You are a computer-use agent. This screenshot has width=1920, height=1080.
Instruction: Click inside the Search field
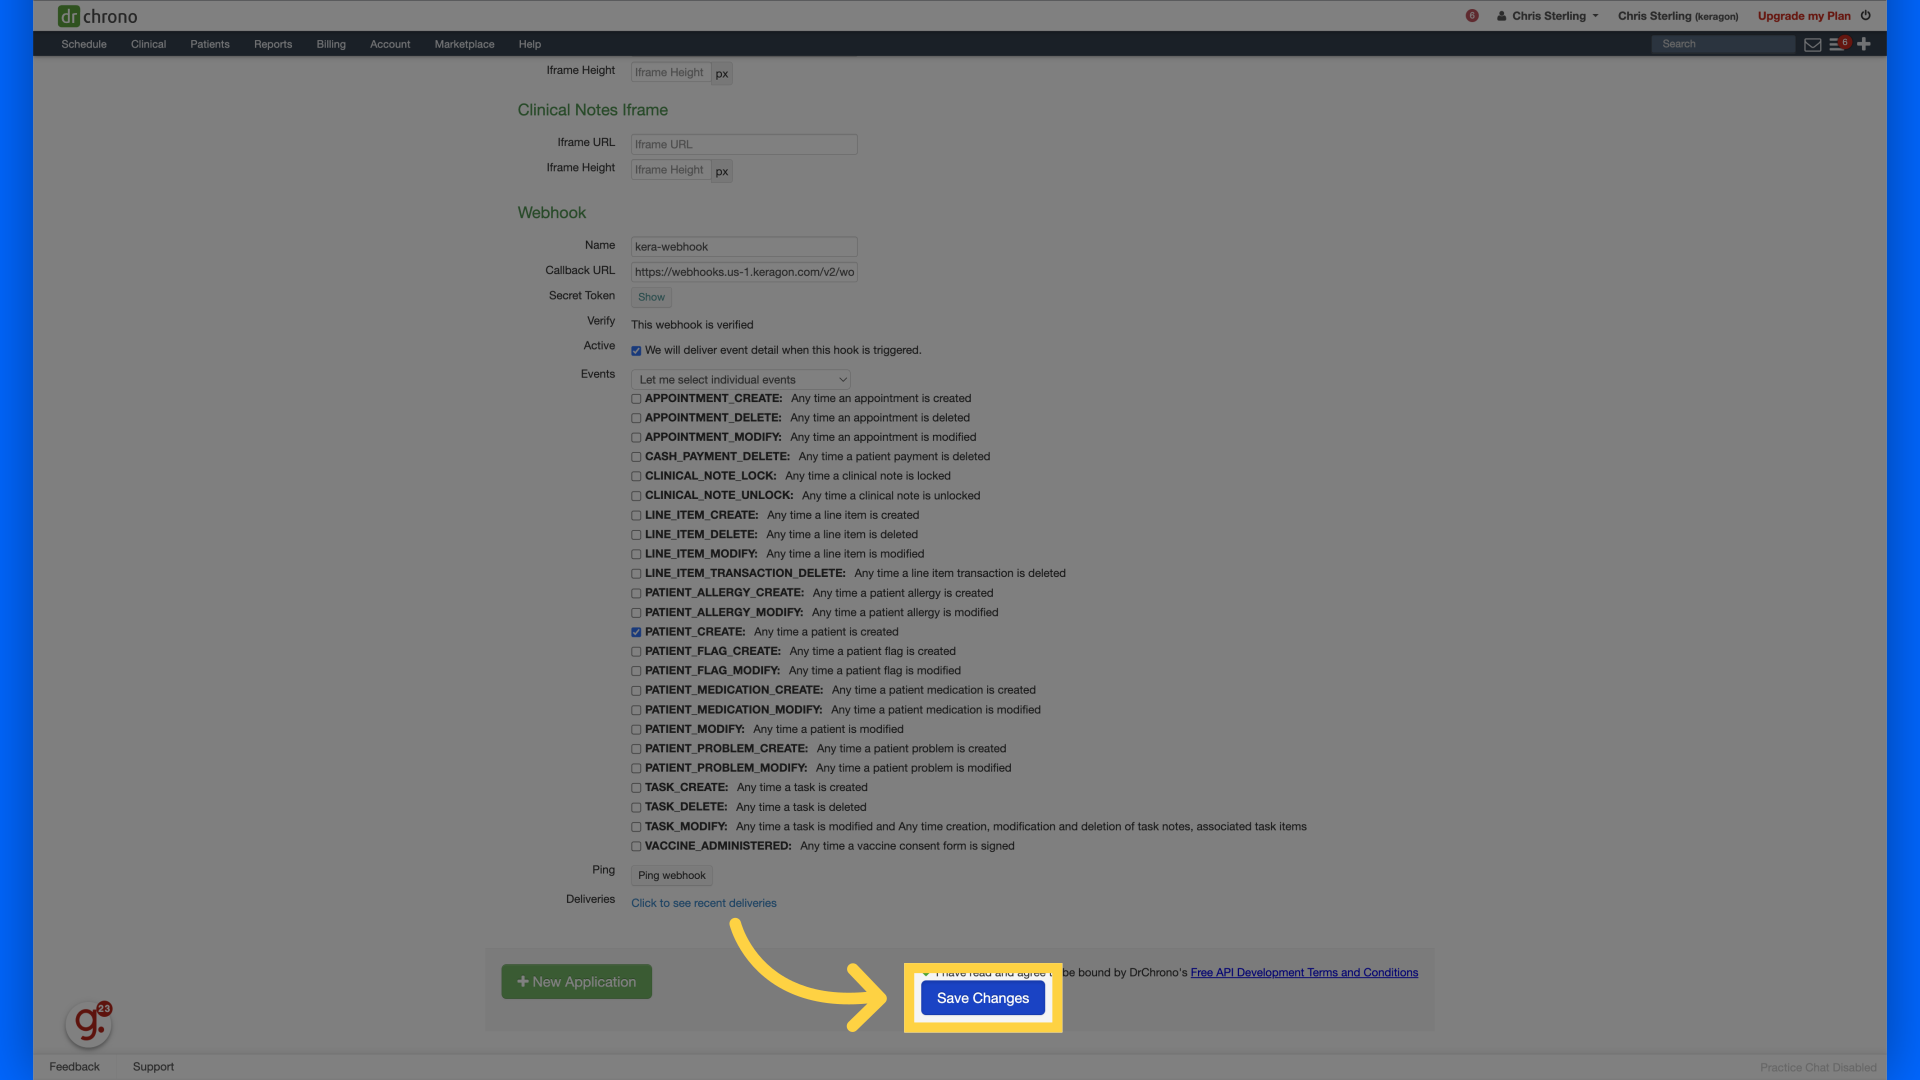click(1722, 43)
